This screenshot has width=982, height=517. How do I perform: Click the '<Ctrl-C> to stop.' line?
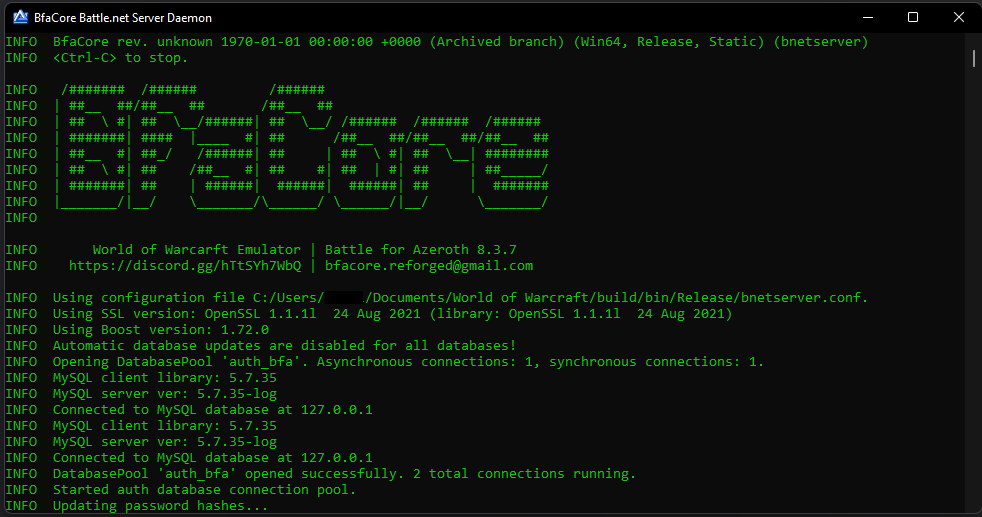click(x=120, y=58)
